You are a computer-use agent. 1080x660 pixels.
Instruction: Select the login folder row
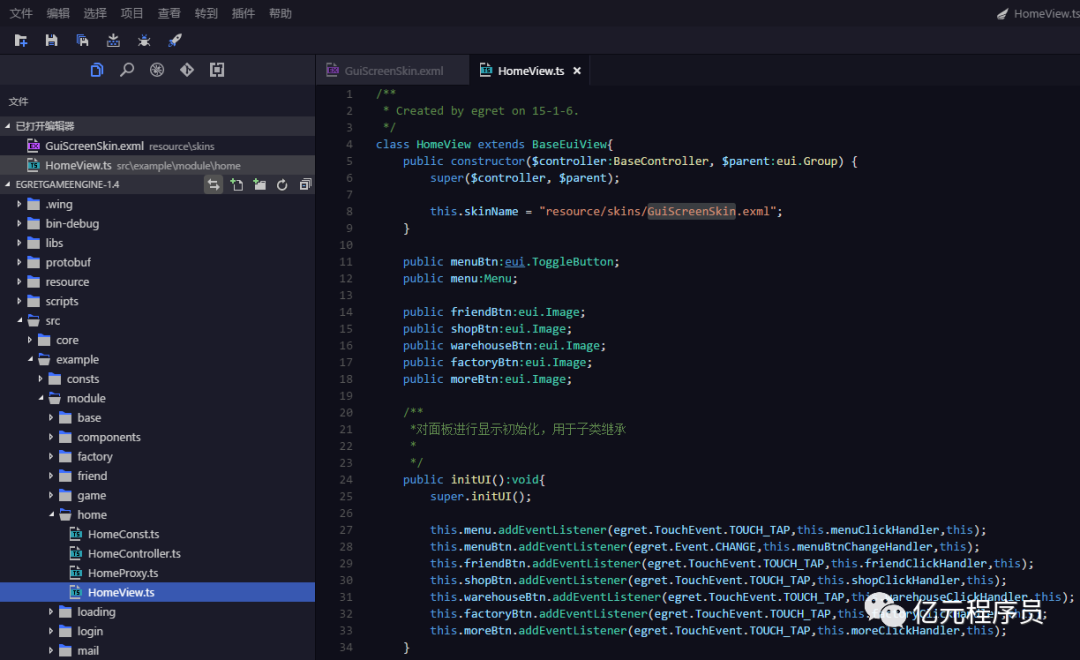[157, 631]
